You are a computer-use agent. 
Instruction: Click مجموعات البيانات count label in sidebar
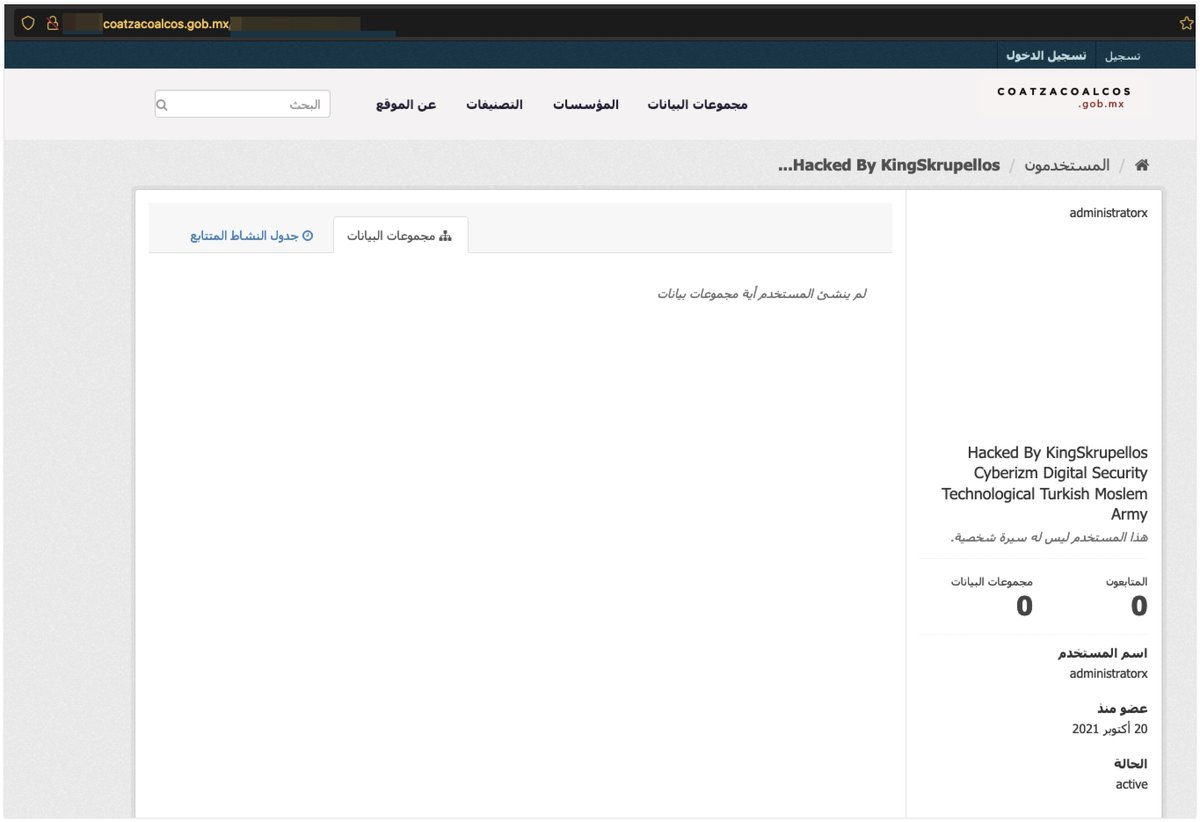(x=991, y=581)
